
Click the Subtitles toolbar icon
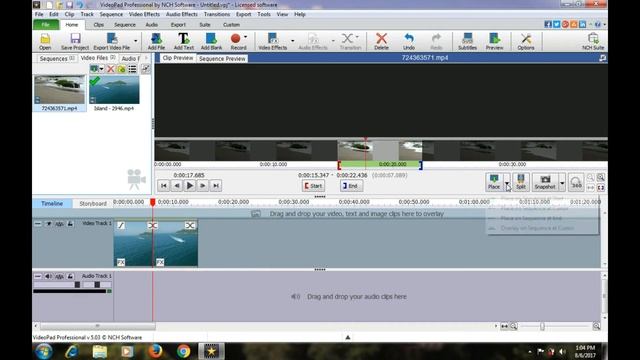point(467,41)
